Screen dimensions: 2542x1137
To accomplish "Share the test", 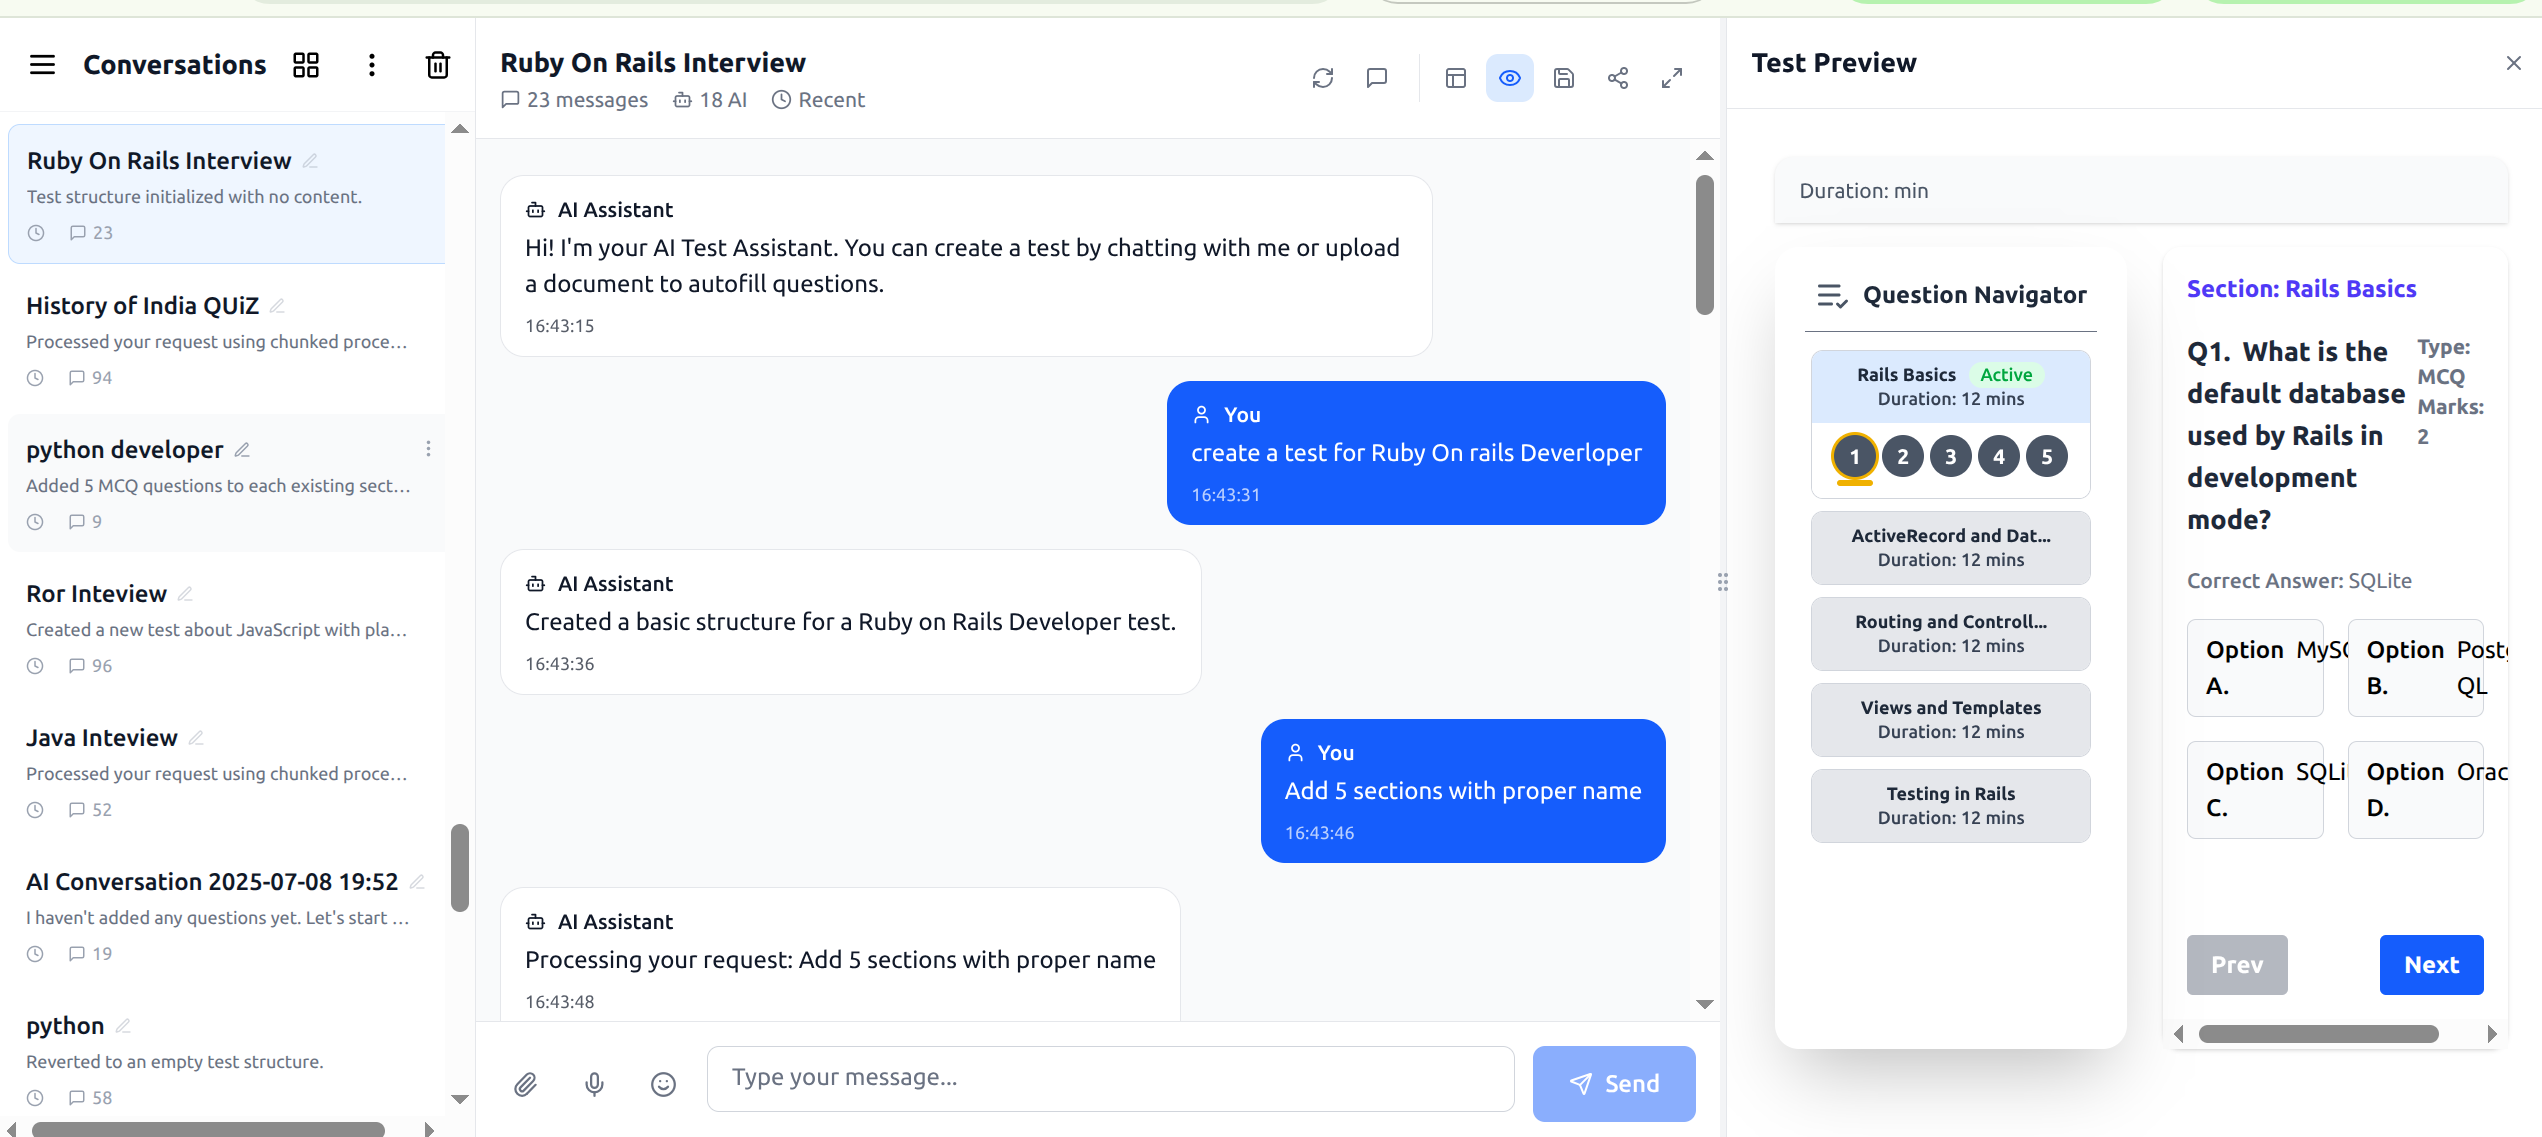I will [x=1618, y=78].
